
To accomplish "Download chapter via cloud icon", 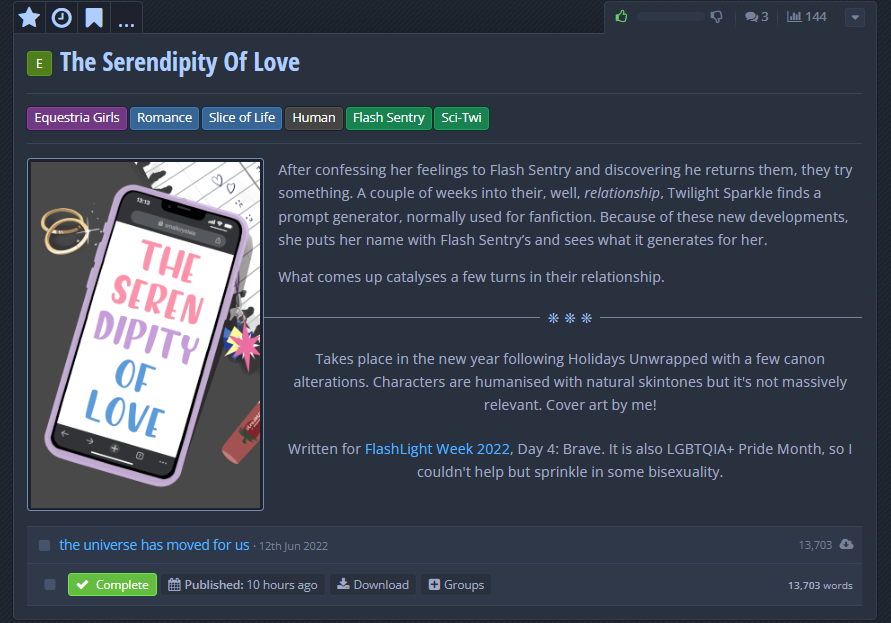I will [846, 545].
